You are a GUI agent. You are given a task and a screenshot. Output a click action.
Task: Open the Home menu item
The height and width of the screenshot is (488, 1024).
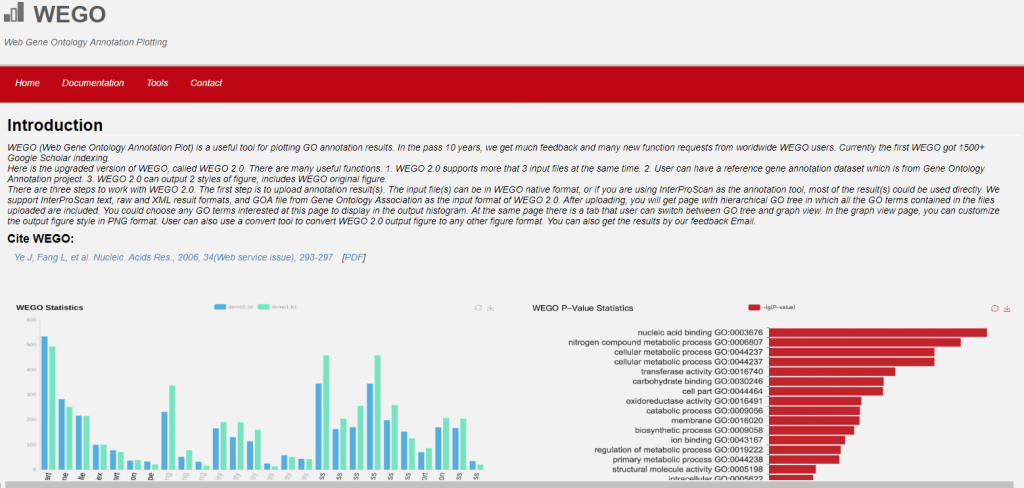27,83
